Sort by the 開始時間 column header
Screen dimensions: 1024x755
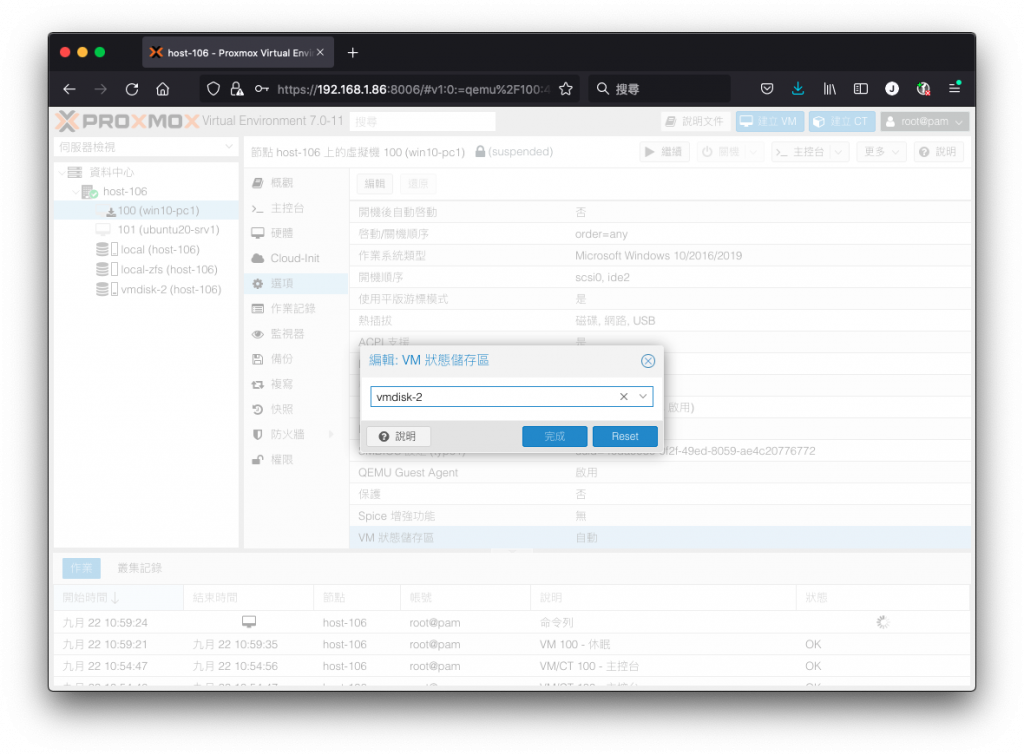pos(119,598)
